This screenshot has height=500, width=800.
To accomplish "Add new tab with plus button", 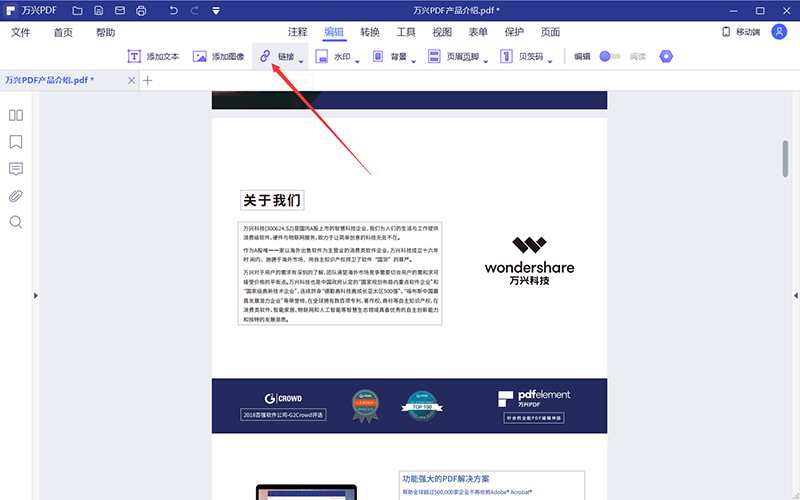I will [x=147, y=80].
